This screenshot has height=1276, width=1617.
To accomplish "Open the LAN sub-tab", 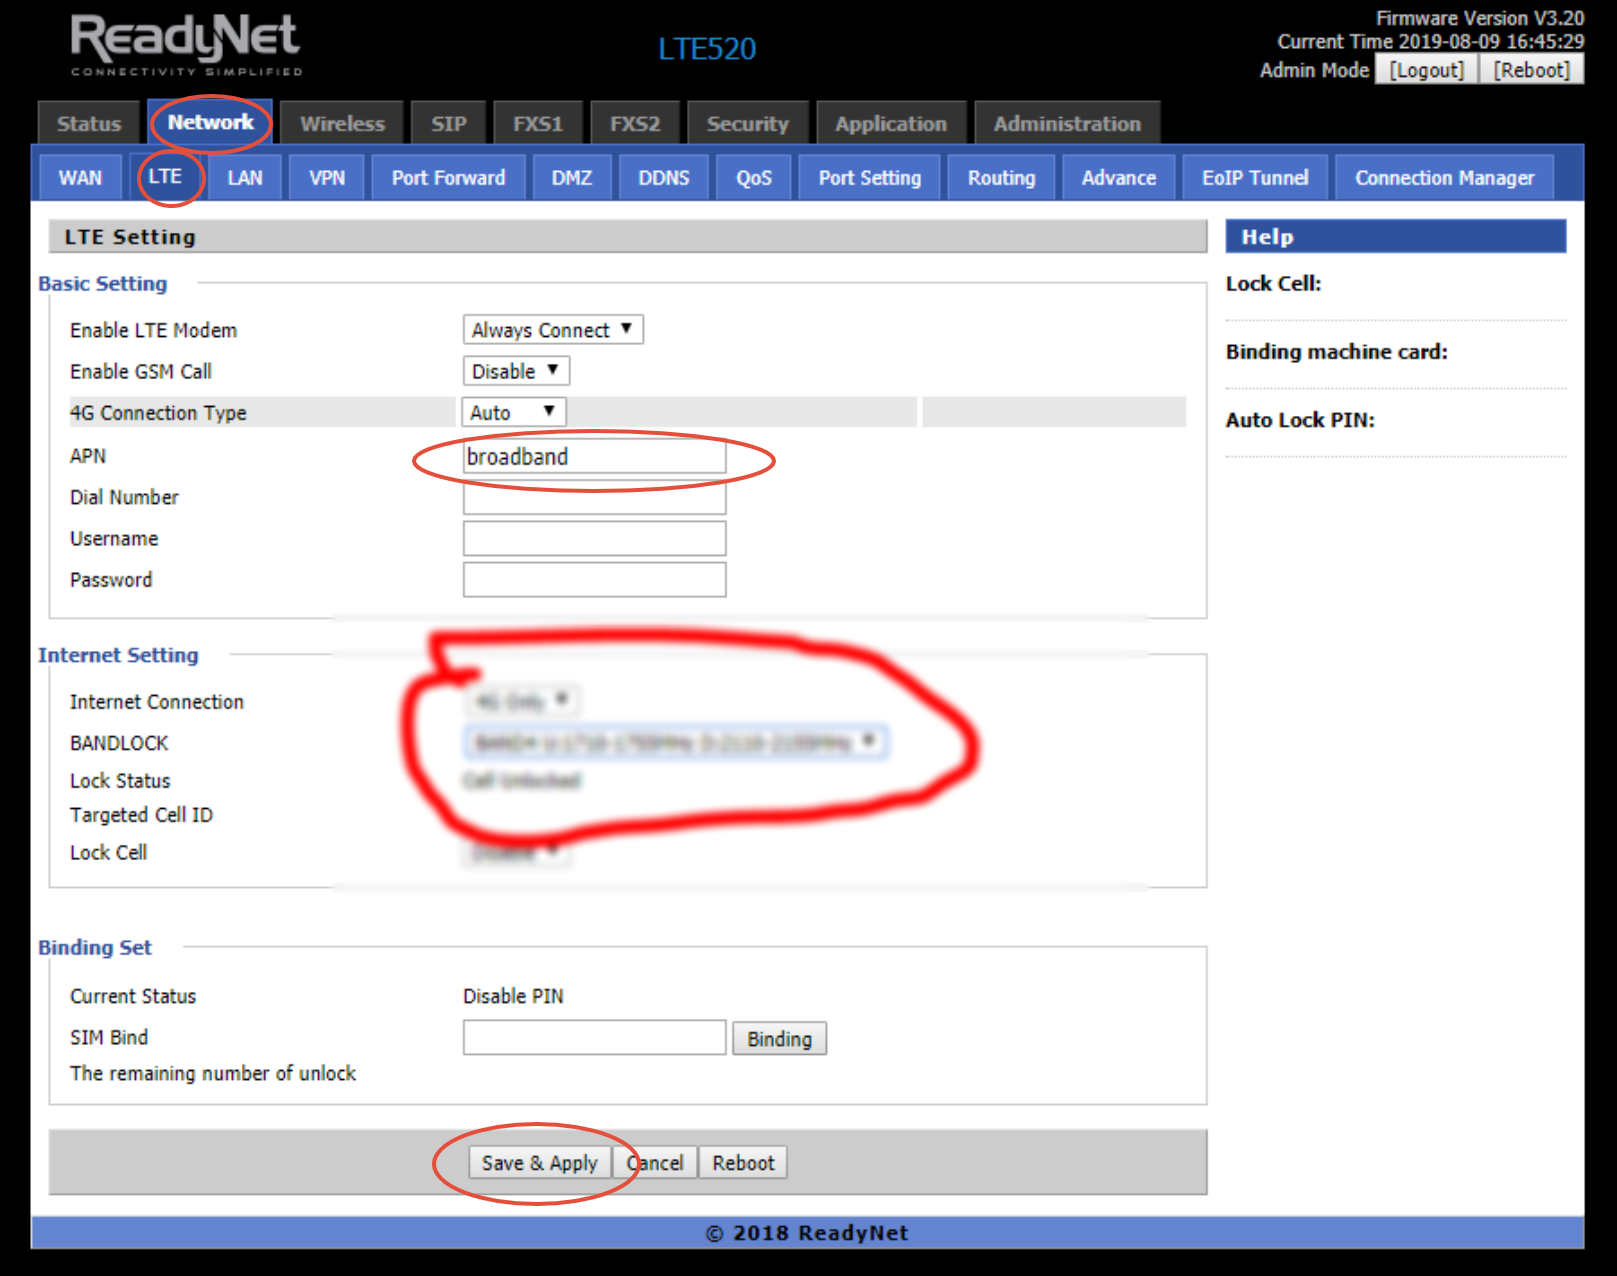I will 245,178.
